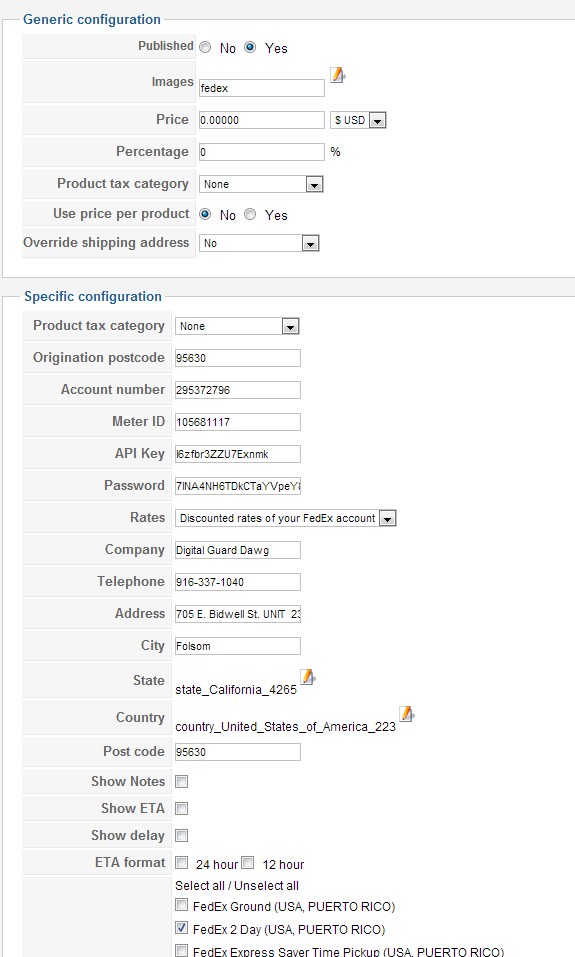Click the edit icon beside country_United_States_of_America_223
575x957 pixels.
pos(406,713)
